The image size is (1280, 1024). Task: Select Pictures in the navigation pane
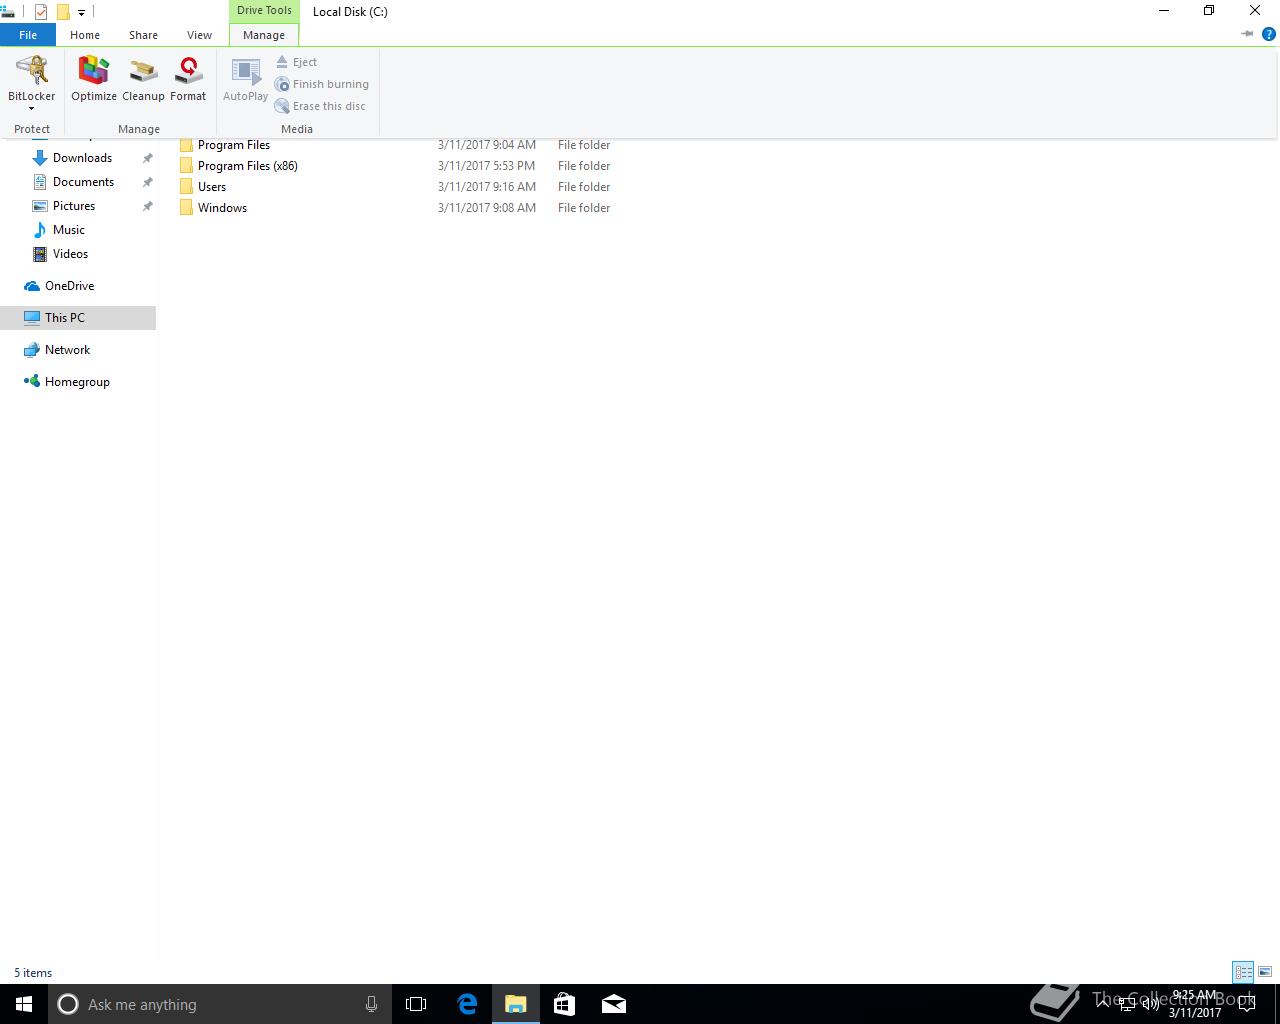point(74,206)
